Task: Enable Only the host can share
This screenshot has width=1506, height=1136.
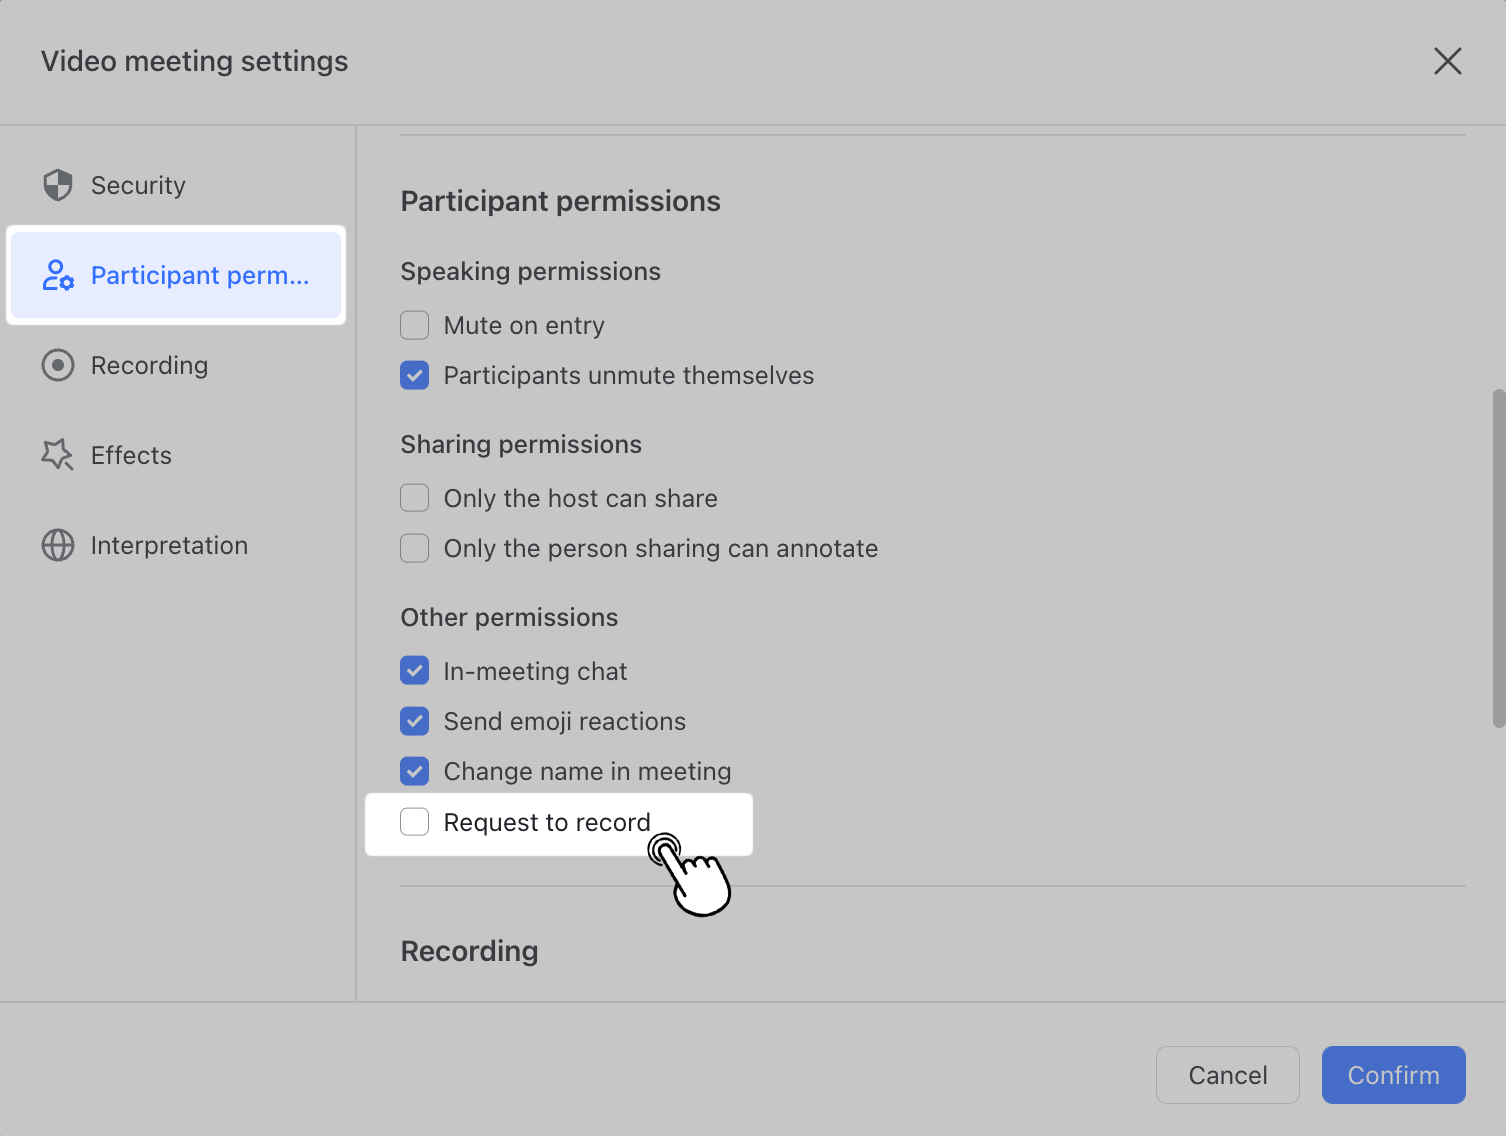Action: (415, 498)
